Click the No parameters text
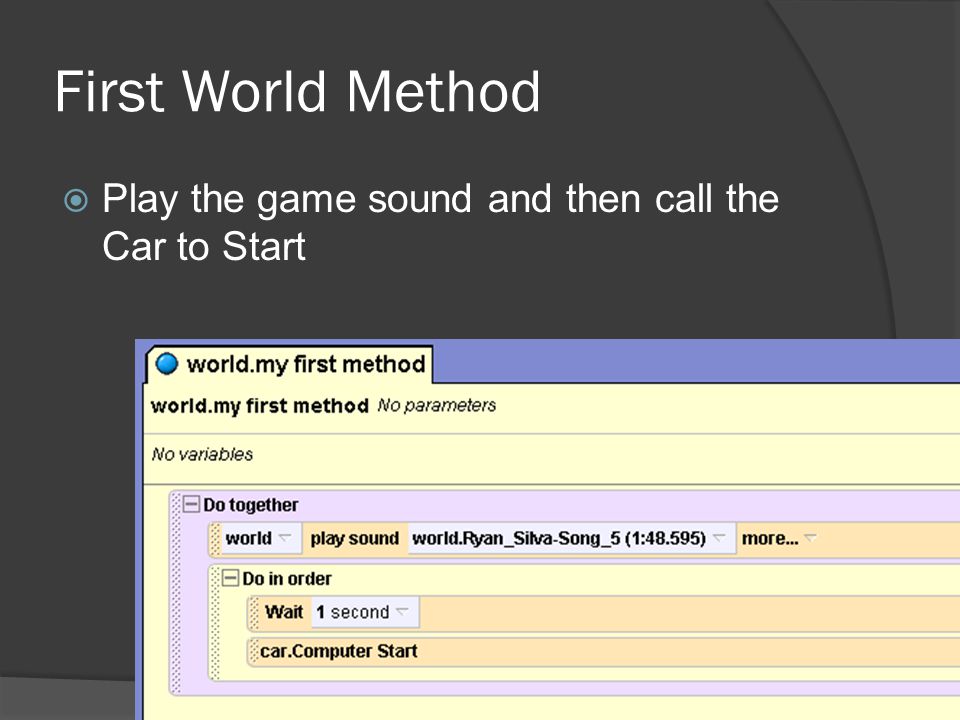960x720 pixels. tap(437, 405)
